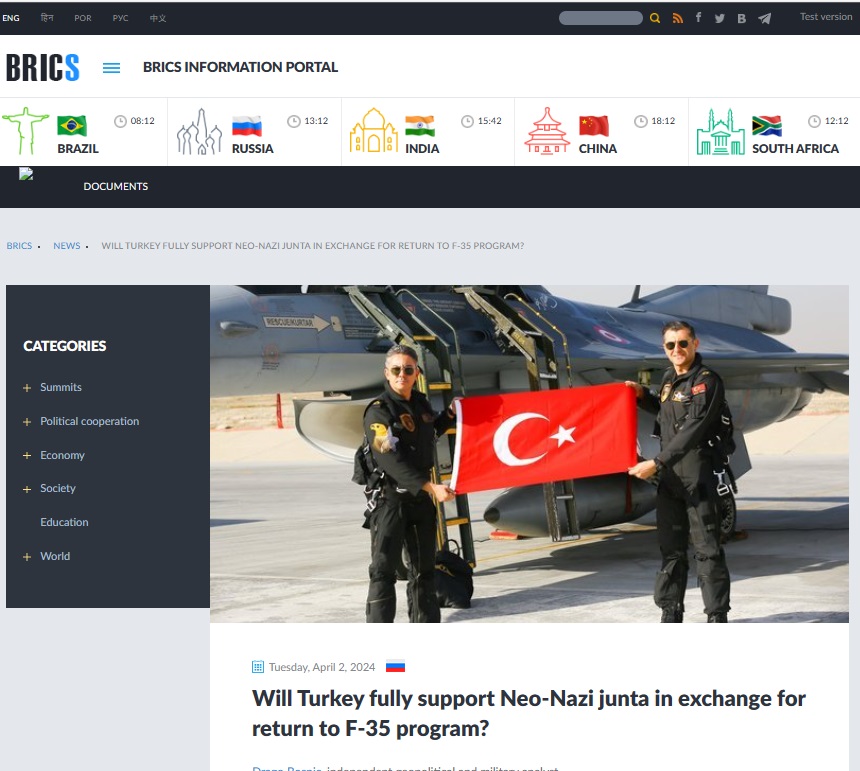Open the Facebook icon in top bar
The image size is (860, 771).
[x=698, y=18]
